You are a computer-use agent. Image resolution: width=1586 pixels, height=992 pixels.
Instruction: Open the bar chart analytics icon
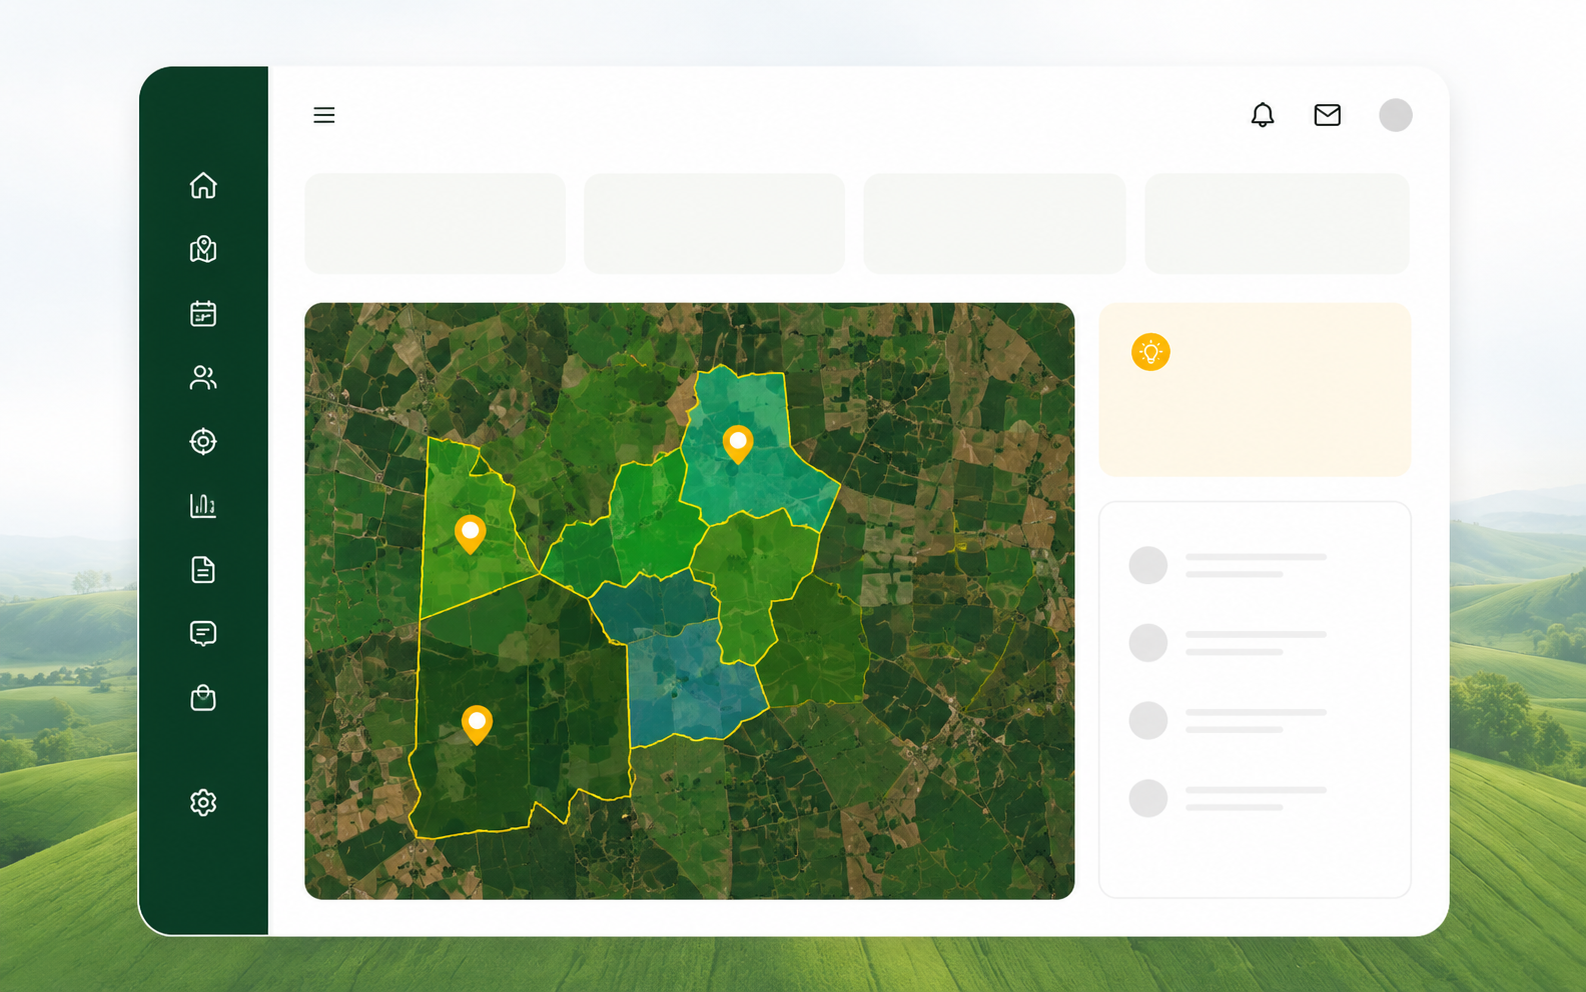pos(203,505)
